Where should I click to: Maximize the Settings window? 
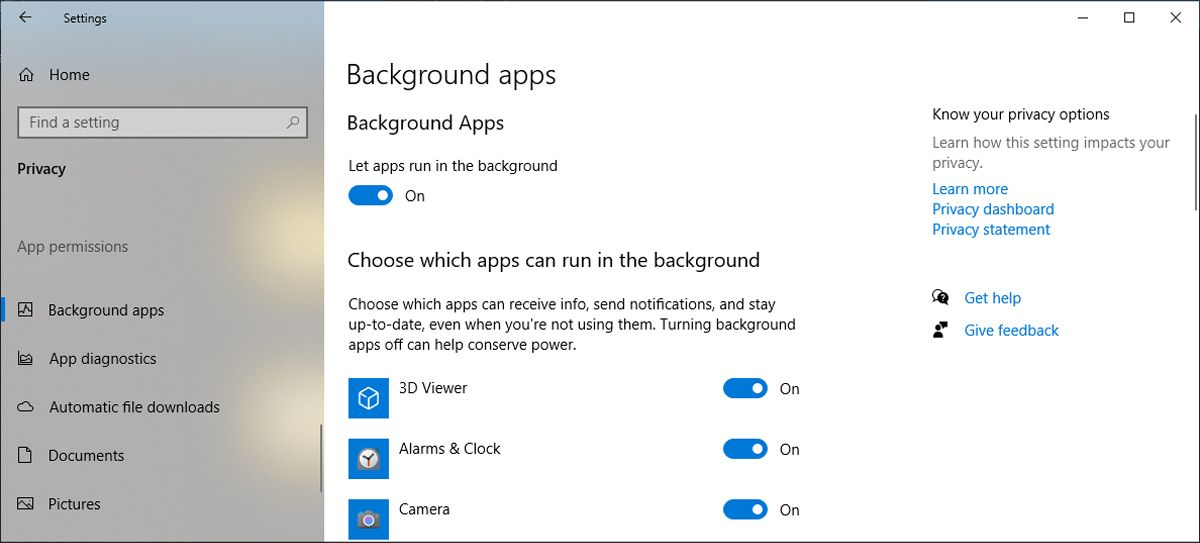tap(1129, 18)
